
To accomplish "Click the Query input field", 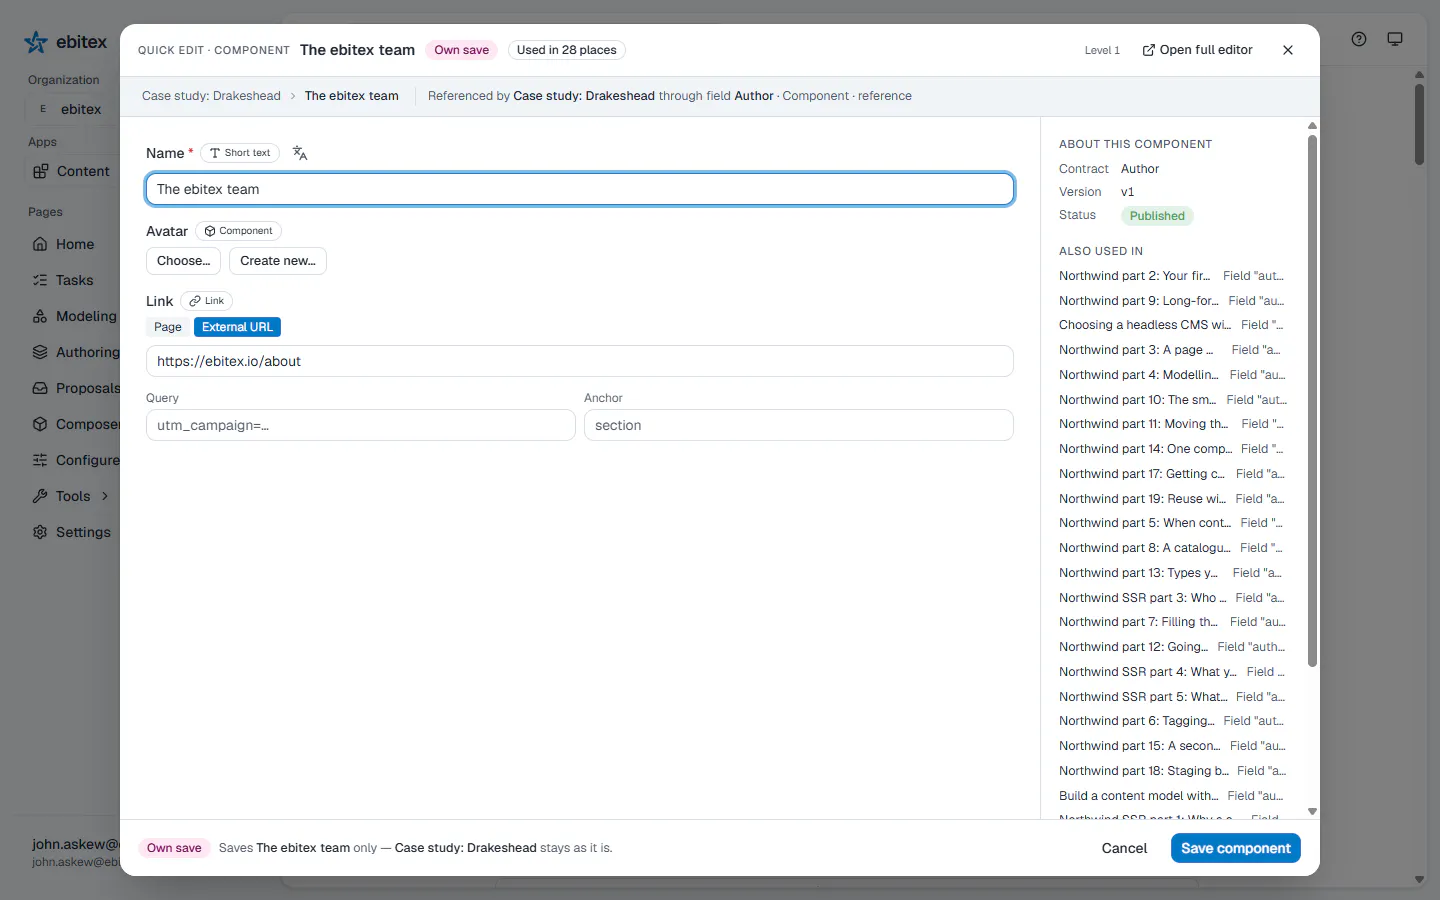I will pos(361,425).
